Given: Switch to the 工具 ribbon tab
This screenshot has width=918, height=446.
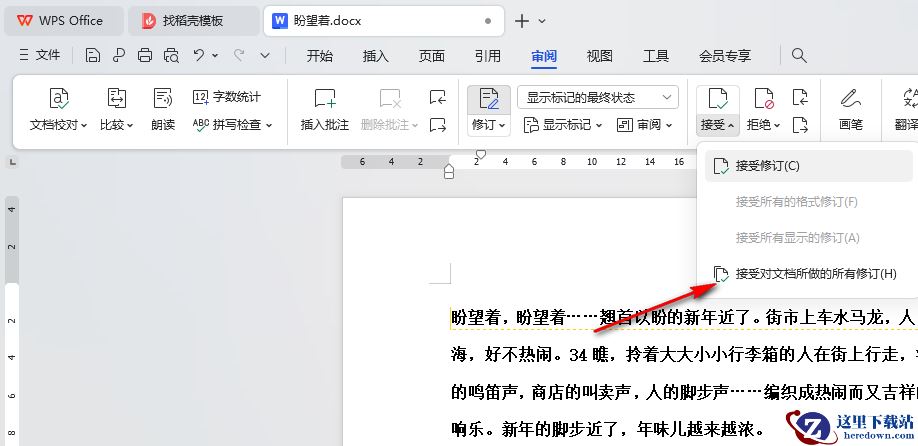Looking at the screenshot, I should (656, 56).
